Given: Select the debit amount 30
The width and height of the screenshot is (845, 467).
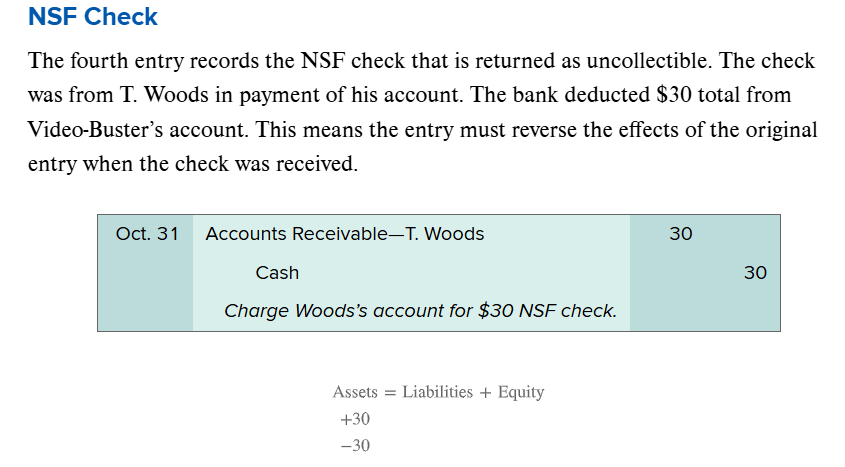Looking at the screenshot, I should click(x=681, y=234).
